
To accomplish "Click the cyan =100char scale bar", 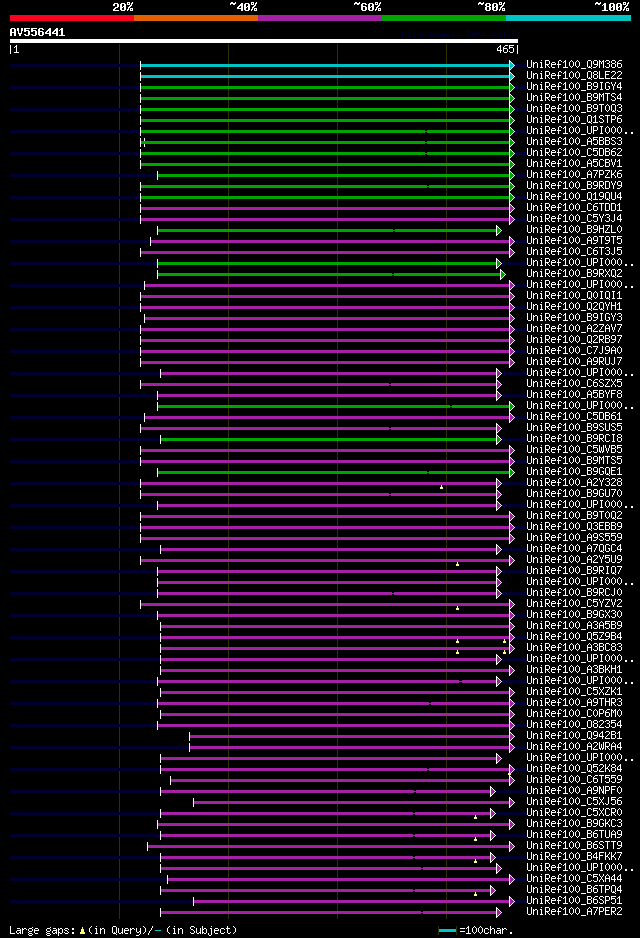I will pyautogui.click(x=447, y=931).
